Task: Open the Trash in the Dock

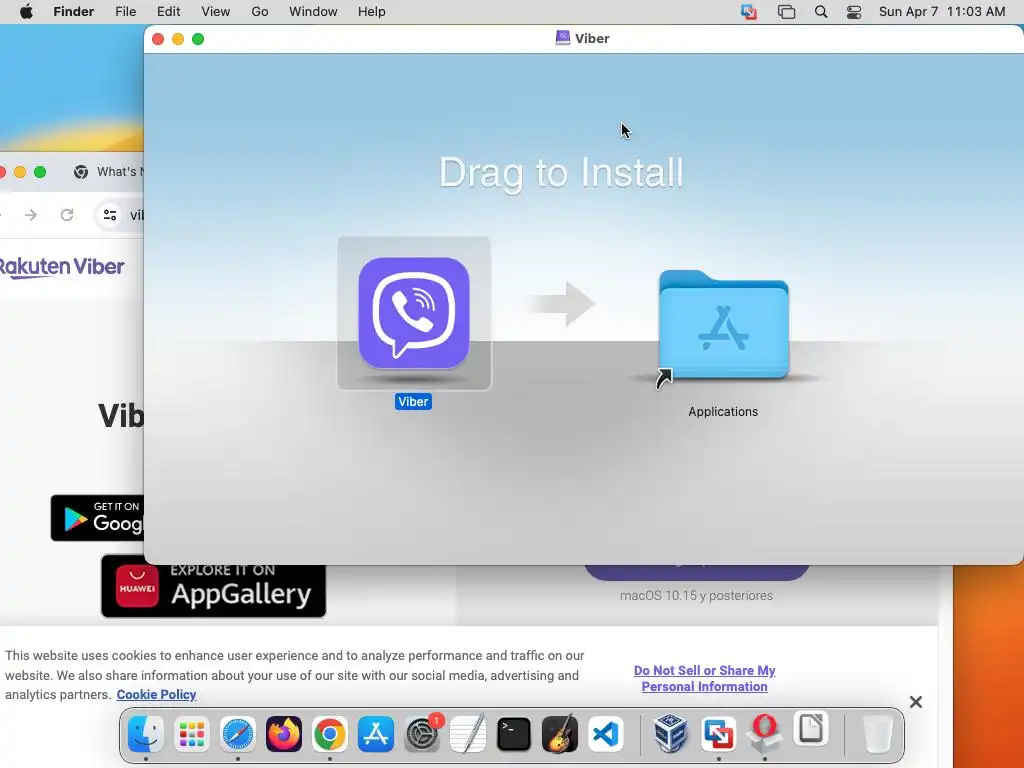Action: tap(877, 734)
